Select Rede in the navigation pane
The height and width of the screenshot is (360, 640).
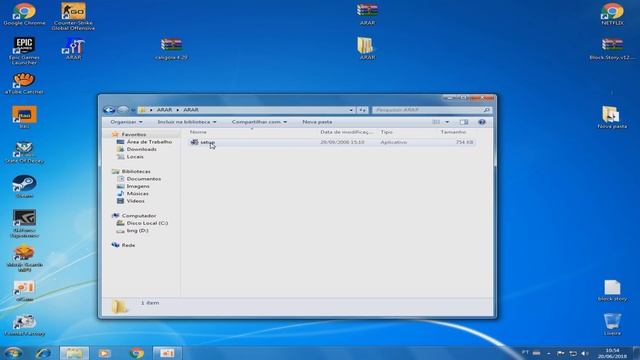pos(128,245)
